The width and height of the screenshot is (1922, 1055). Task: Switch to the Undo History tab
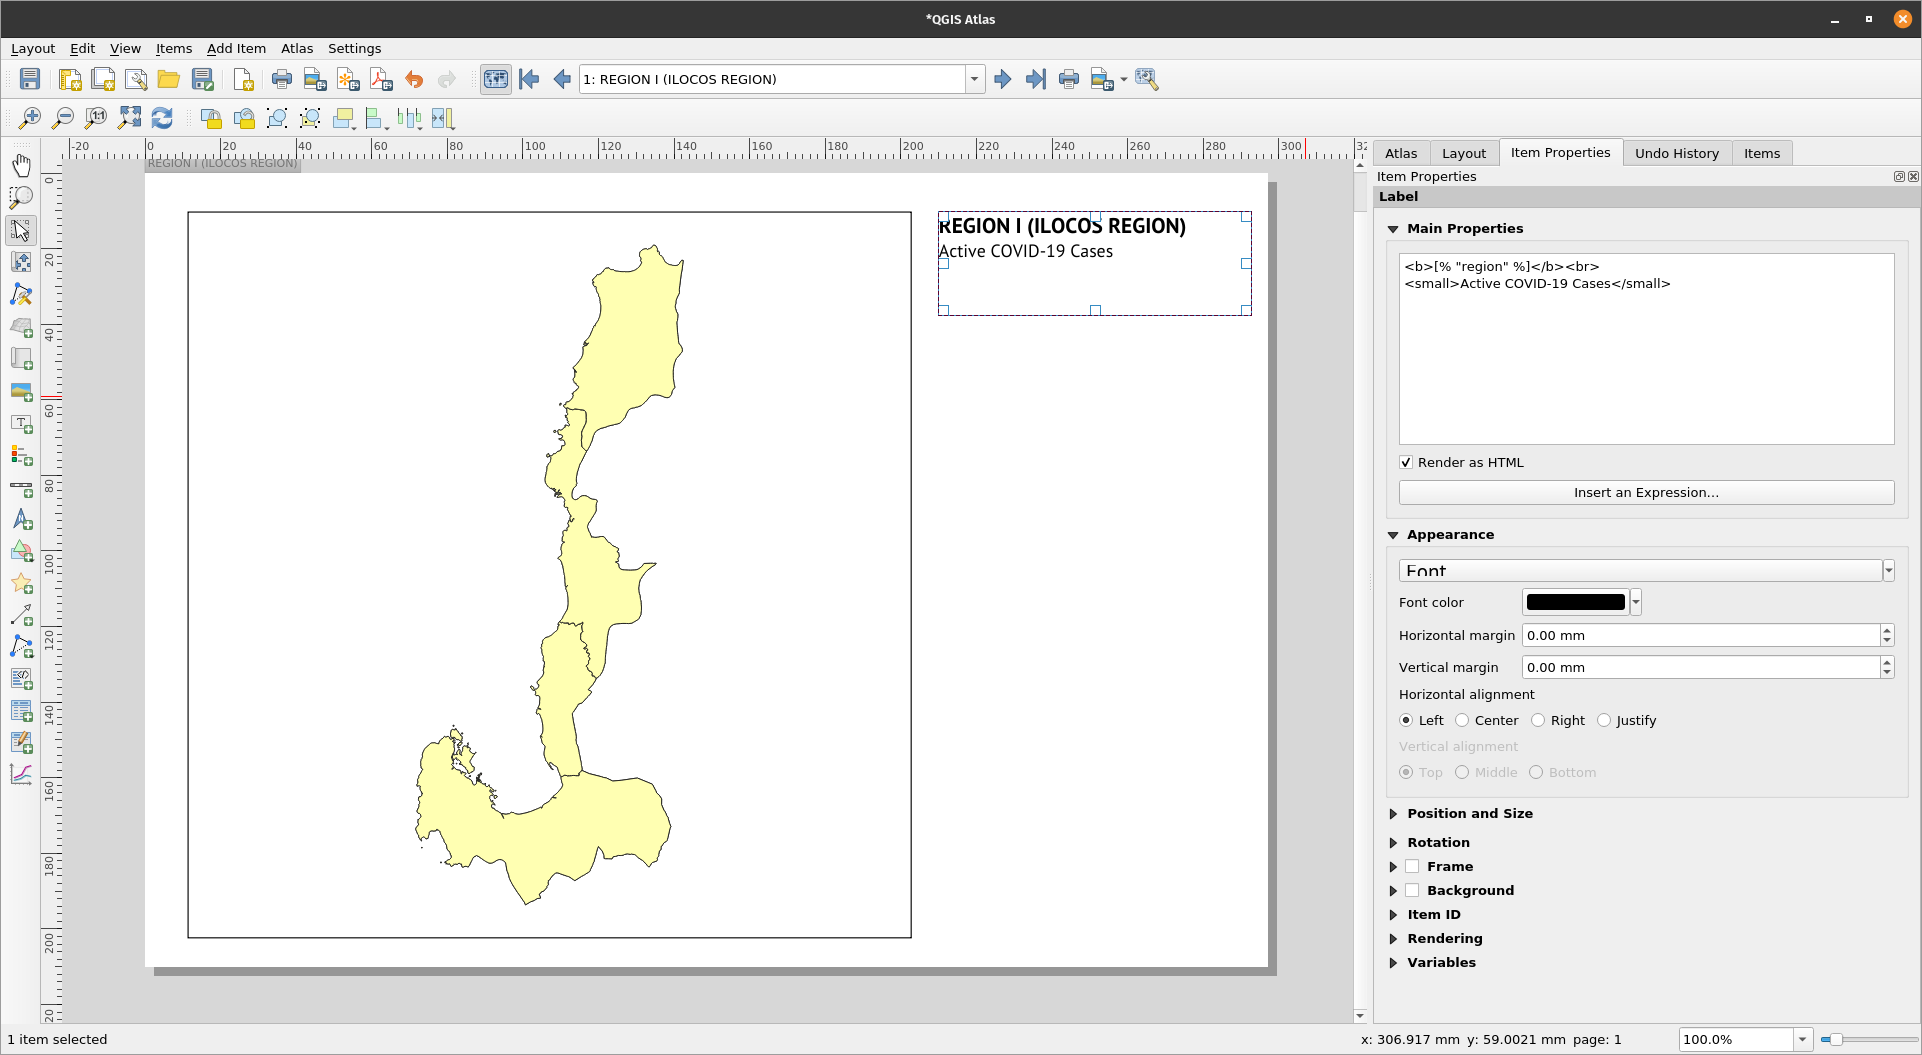(x=1676, y=153)
